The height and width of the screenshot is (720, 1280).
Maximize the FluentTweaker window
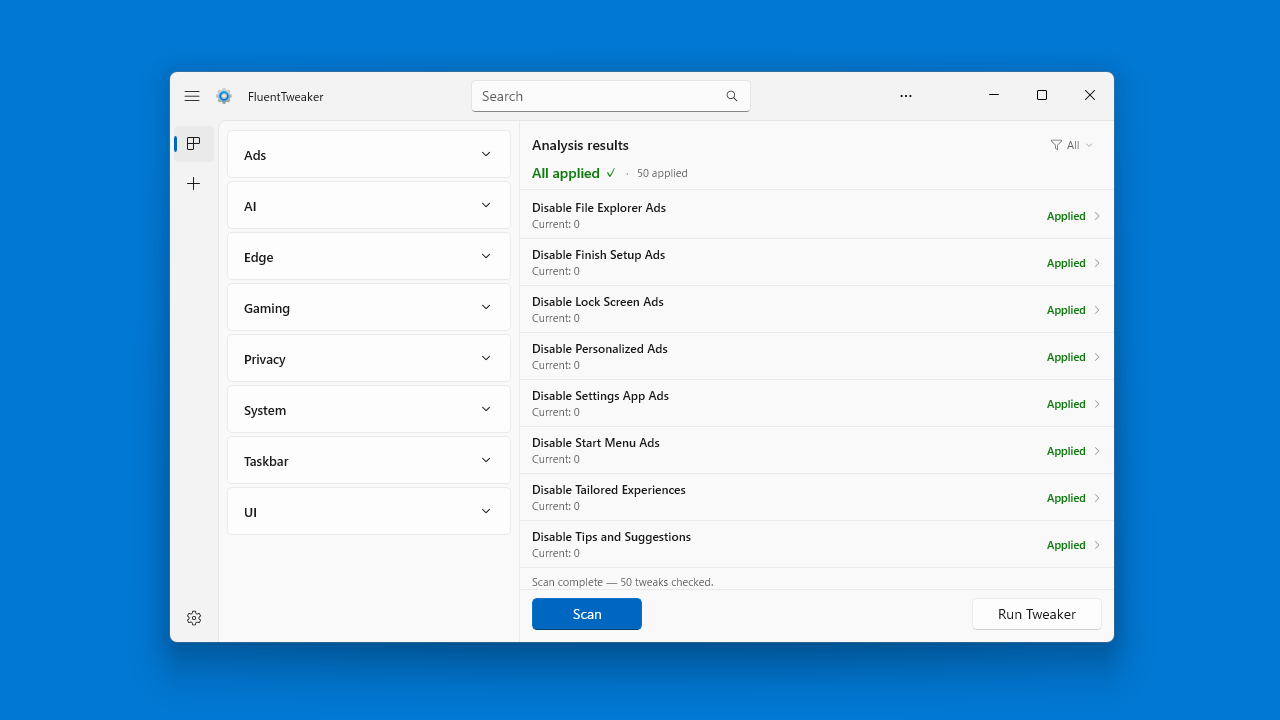click(1042, 95)
